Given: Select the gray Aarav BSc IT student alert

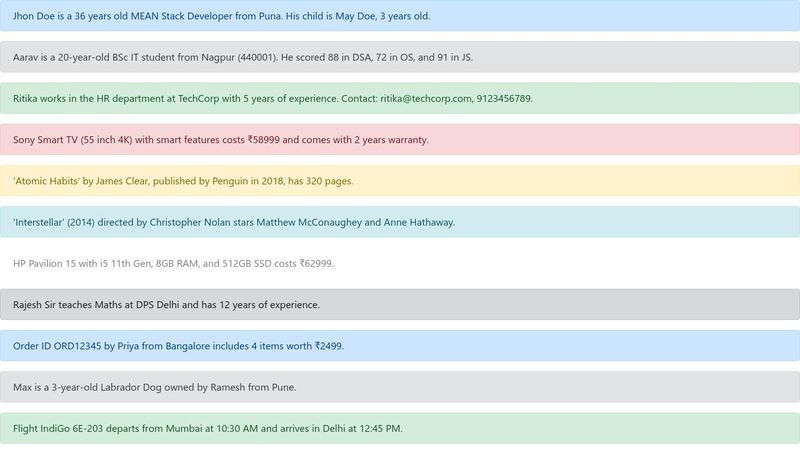Looking at the screenshot, I should [400, 57].
